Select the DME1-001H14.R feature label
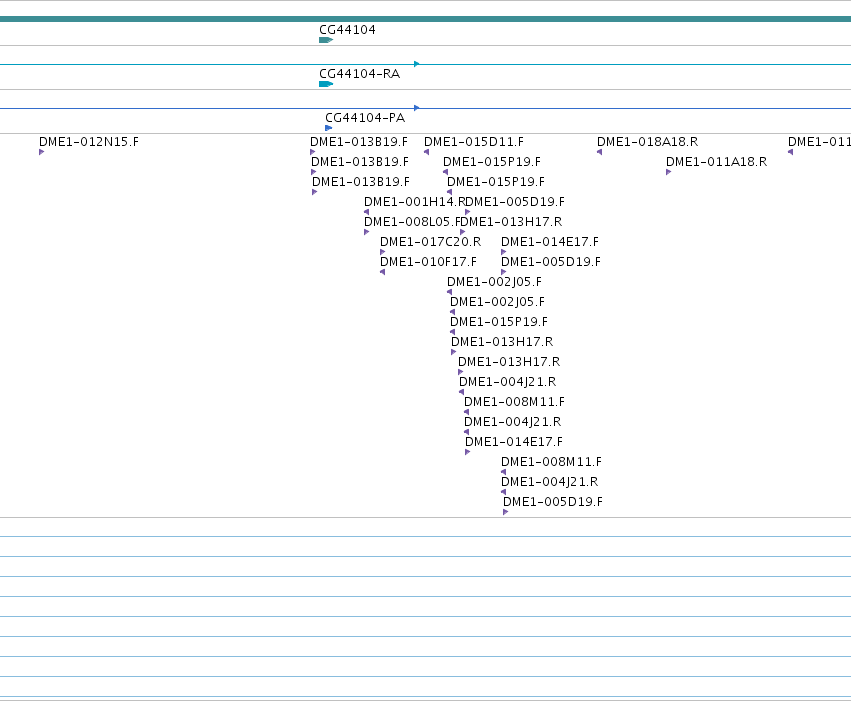 [415, 202]
